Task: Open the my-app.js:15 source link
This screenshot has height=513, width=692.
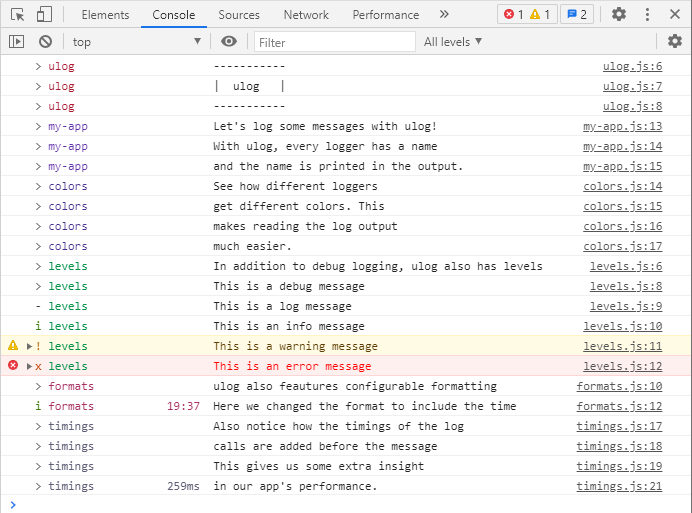Action: [x=623, y=166]
